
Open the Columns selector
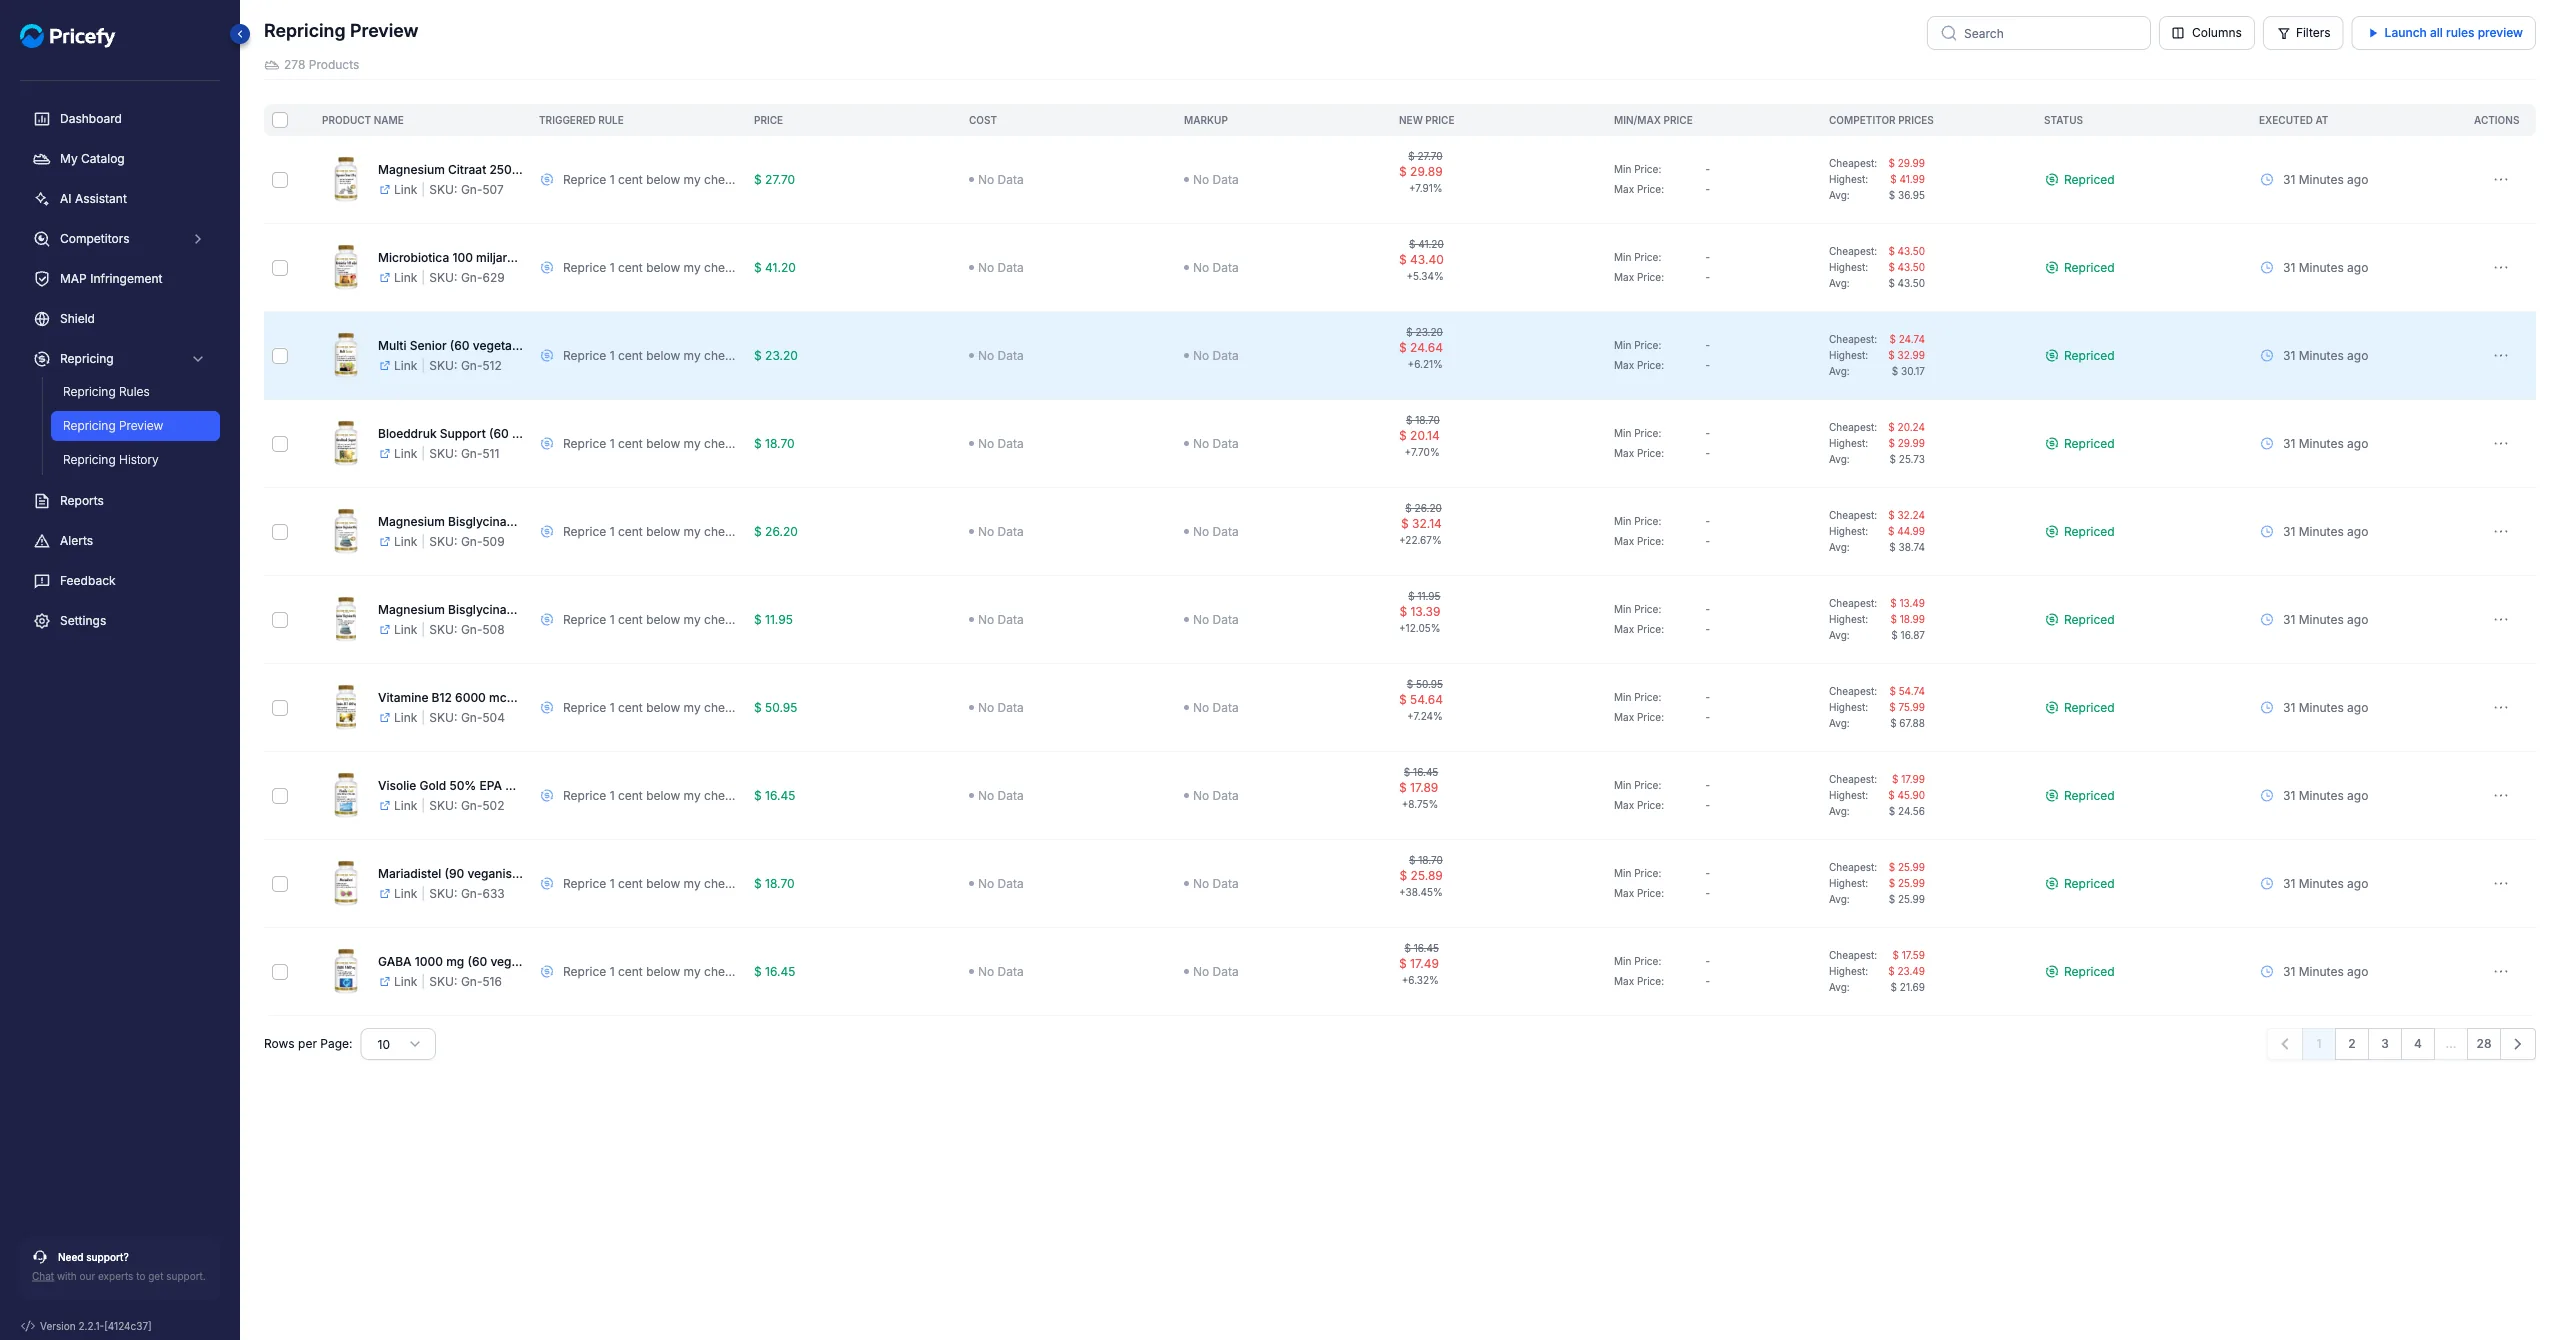(x=2206, y=33)
